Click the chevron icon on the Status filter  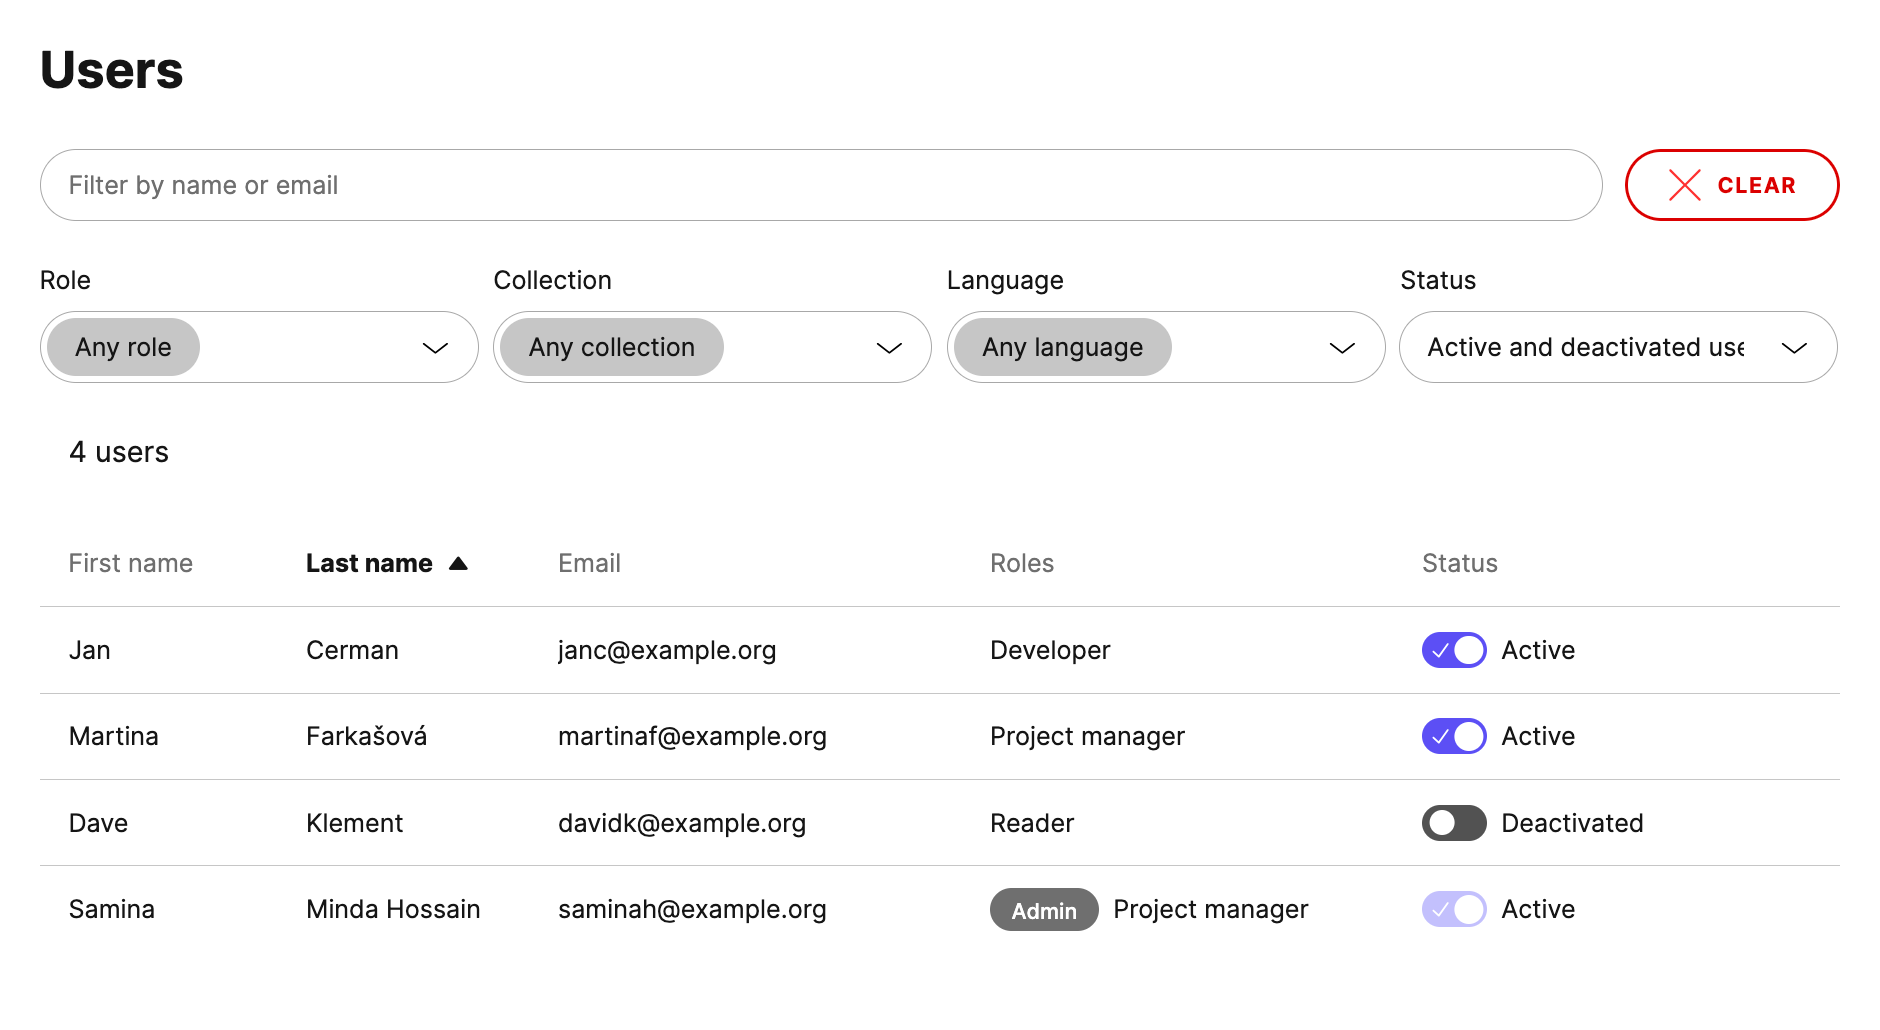point(1795,349)
